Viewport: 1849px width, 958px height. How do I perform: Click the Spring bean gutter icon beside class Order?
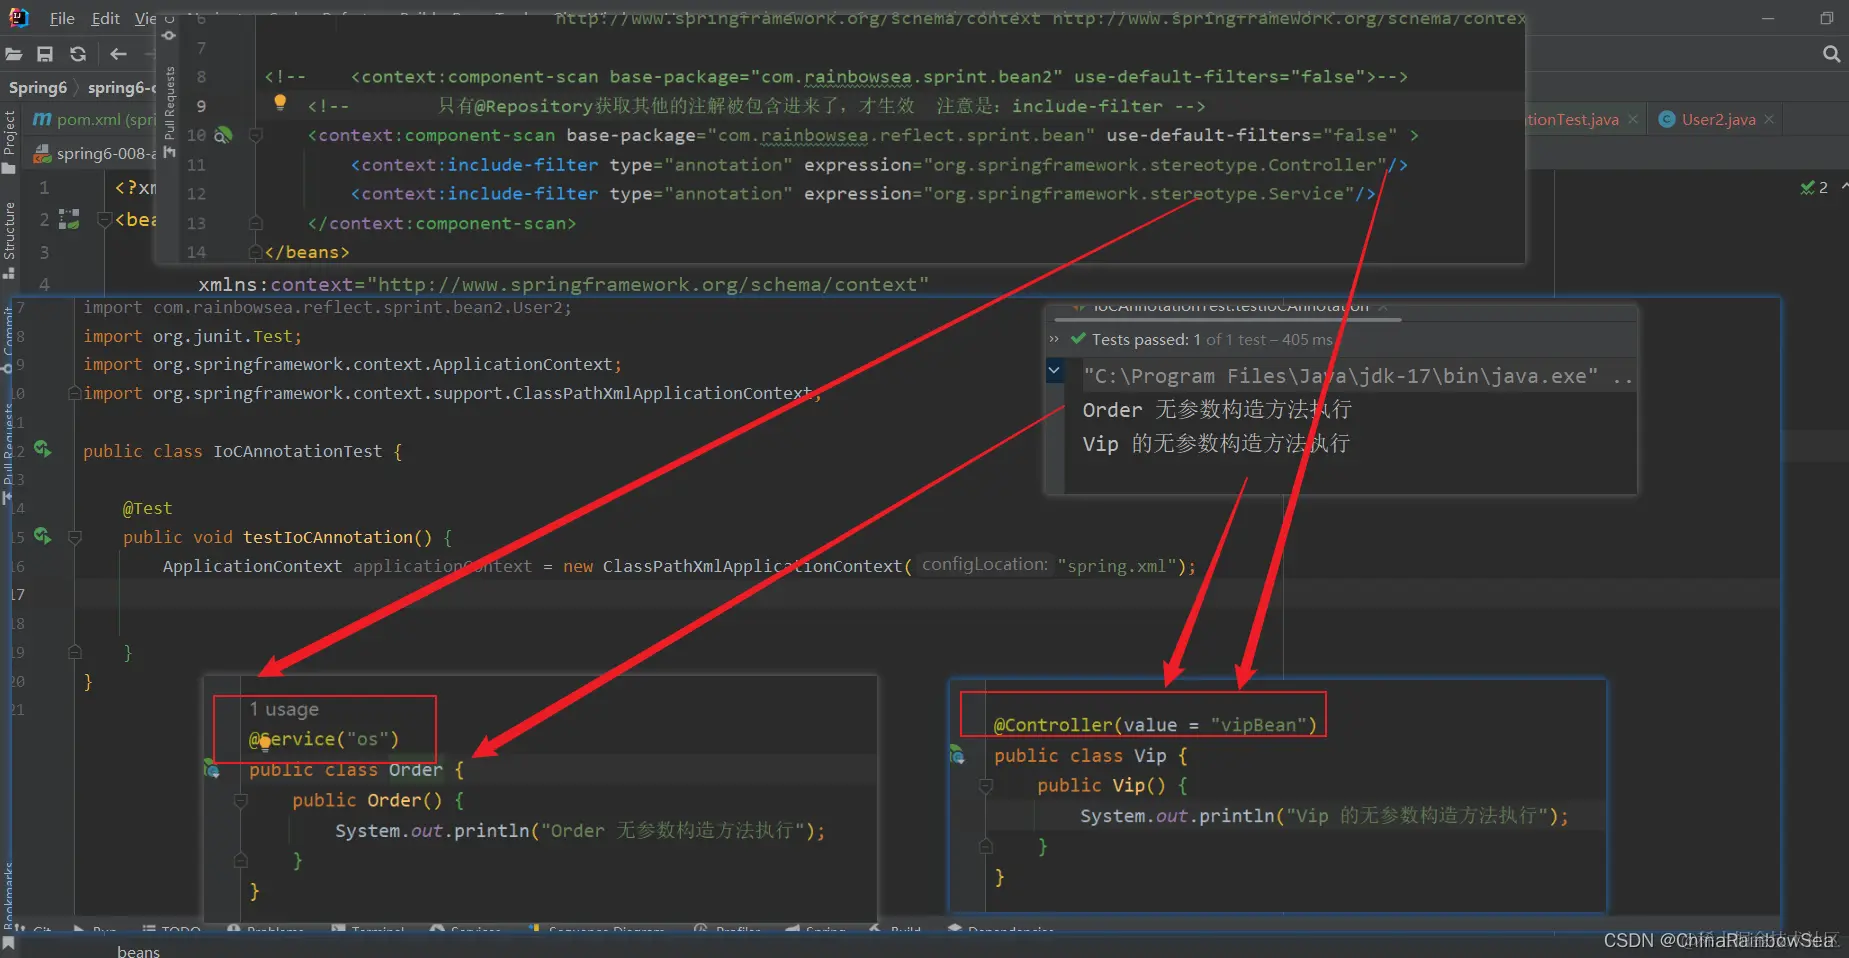point(212,769)
